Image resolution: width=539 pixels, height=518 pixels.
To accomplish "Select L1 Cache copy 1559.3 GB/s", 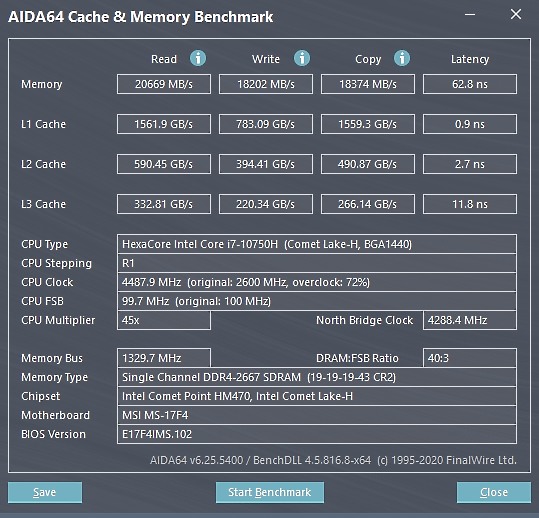I will (368, 124).
